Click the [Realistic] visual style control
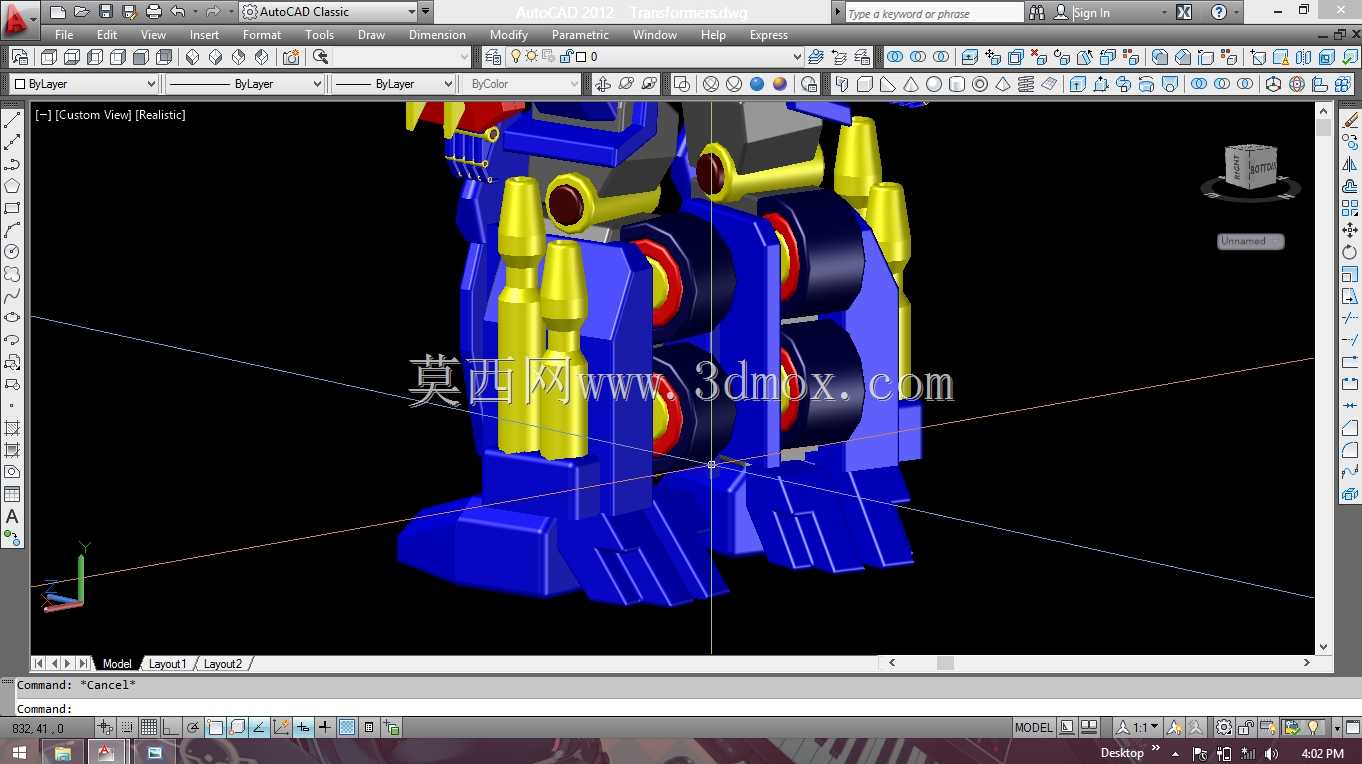Screen dimensions: 1362x764 pyautogui.click(x=160, y=115)
